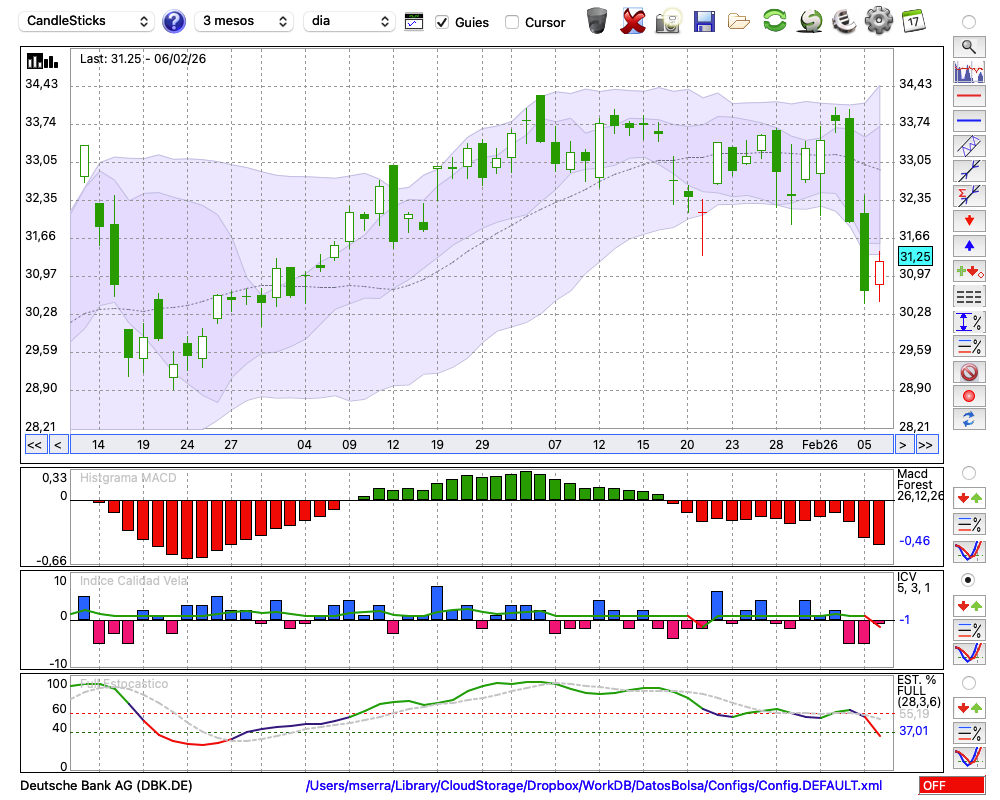Click the camera snapshot icon
The image size is (1000, 800).
(x=668, y=21)
